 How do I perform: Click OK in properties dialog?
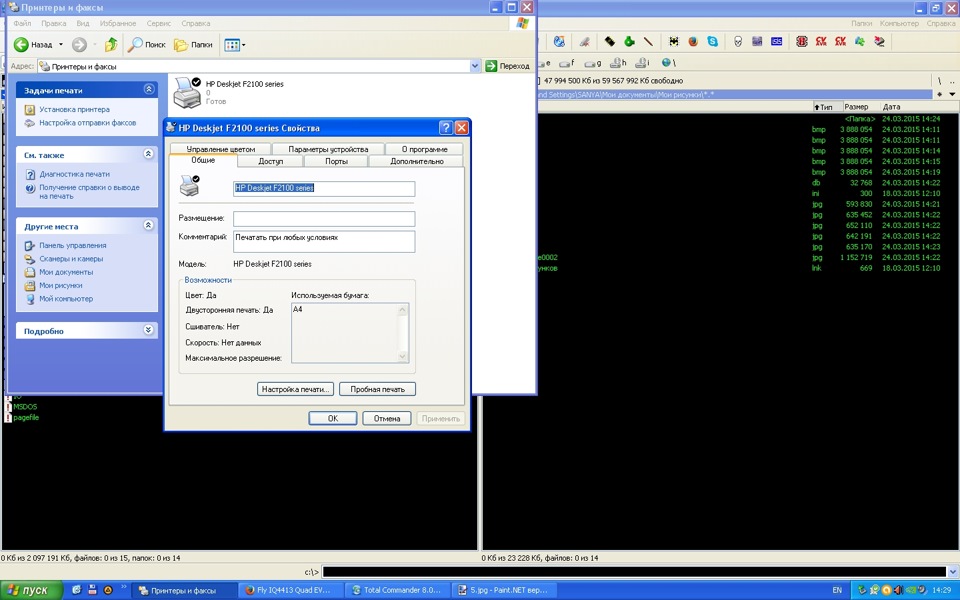coord(332,418)
